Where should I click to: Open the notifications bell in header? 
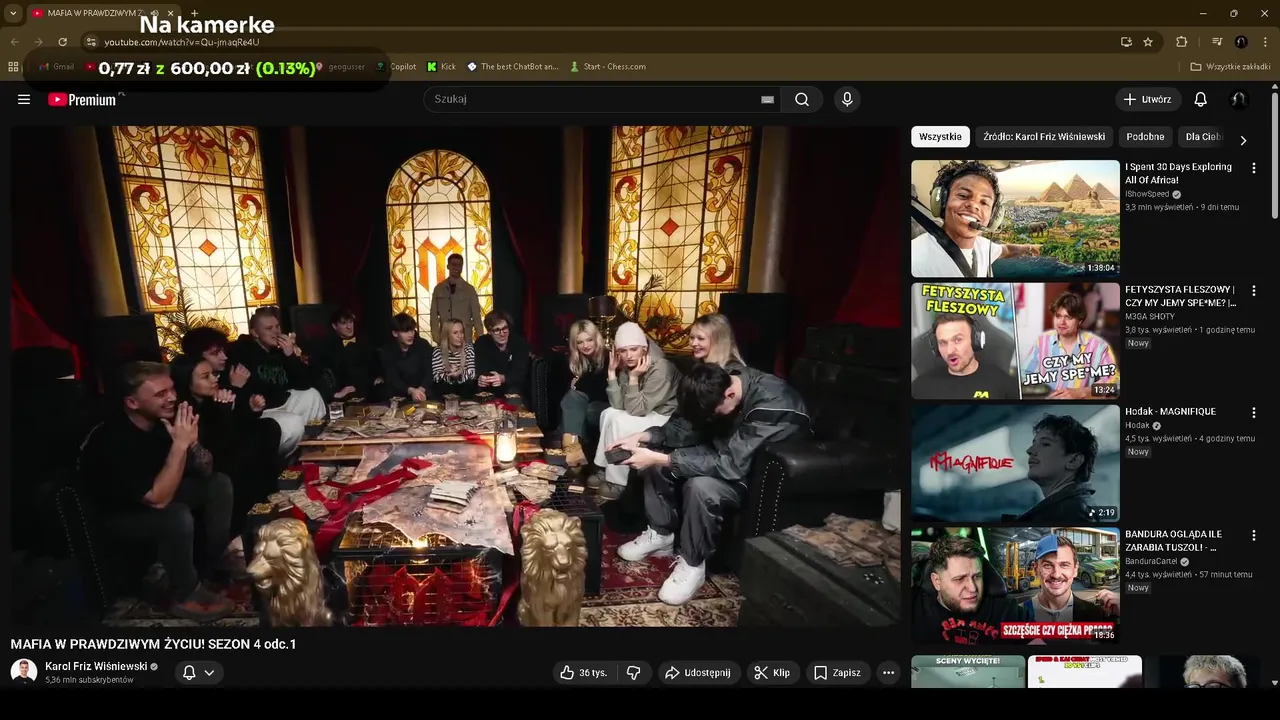coord(1200,99)
